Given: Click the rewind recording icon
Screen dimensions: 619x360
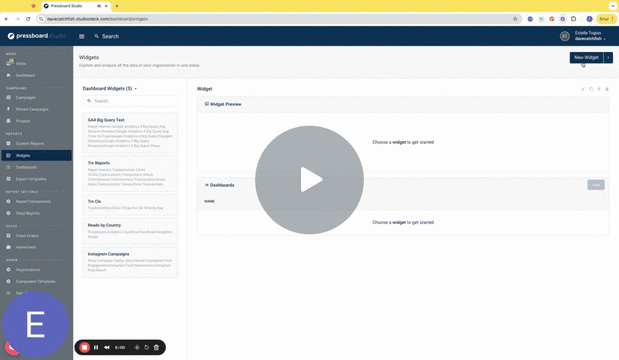Looking at the screenshot, I should [x=107, y=347].
